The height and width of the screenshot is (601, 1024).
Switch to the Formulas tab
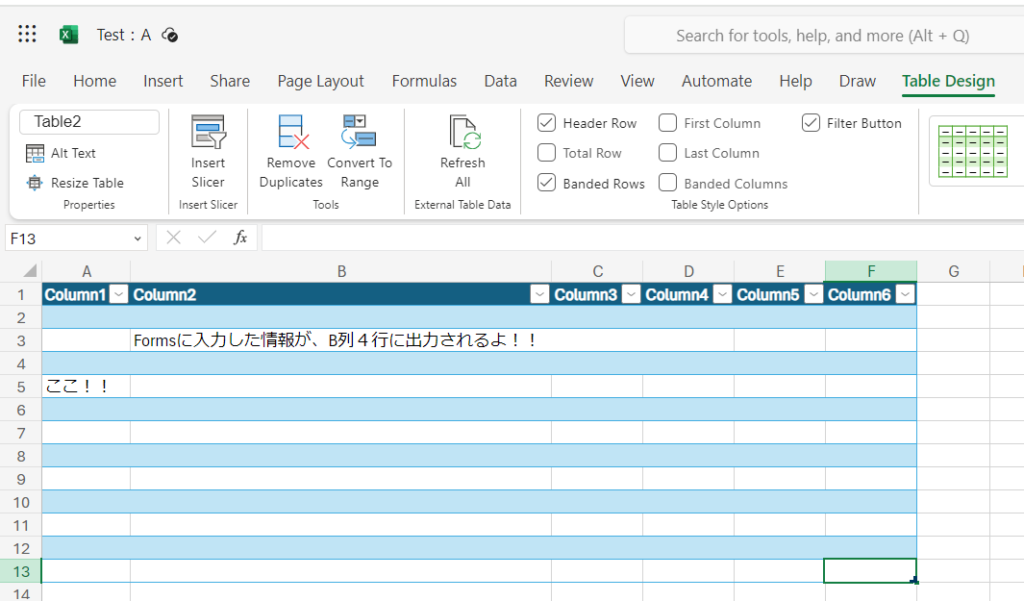424,81
